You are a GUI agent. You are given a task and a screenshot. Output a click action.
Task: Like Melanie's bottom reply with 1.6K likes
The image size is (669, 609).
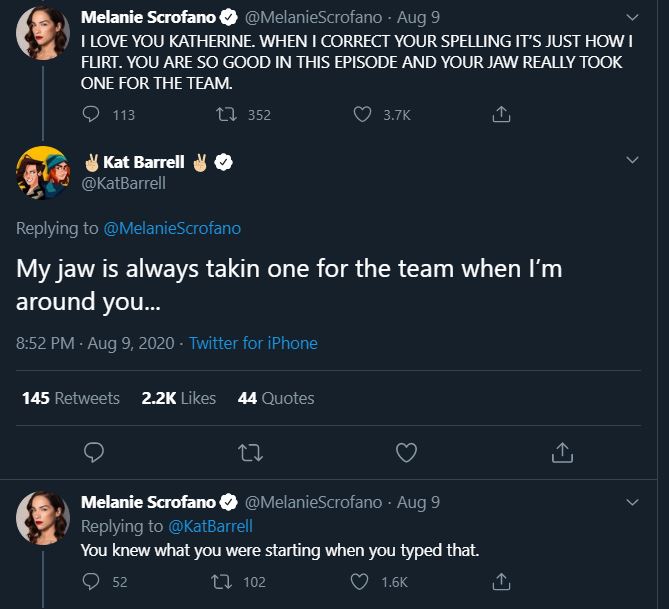363,581
